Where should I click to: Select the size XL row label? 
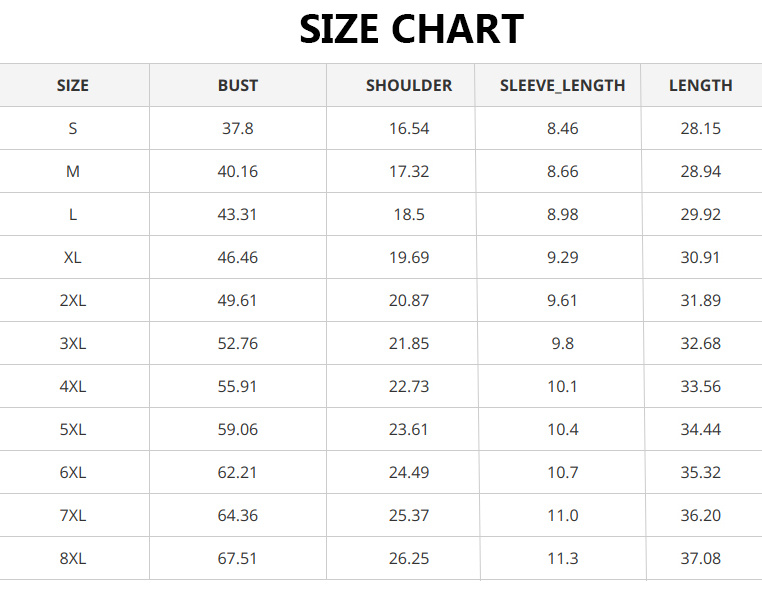[x=73, y=258]
